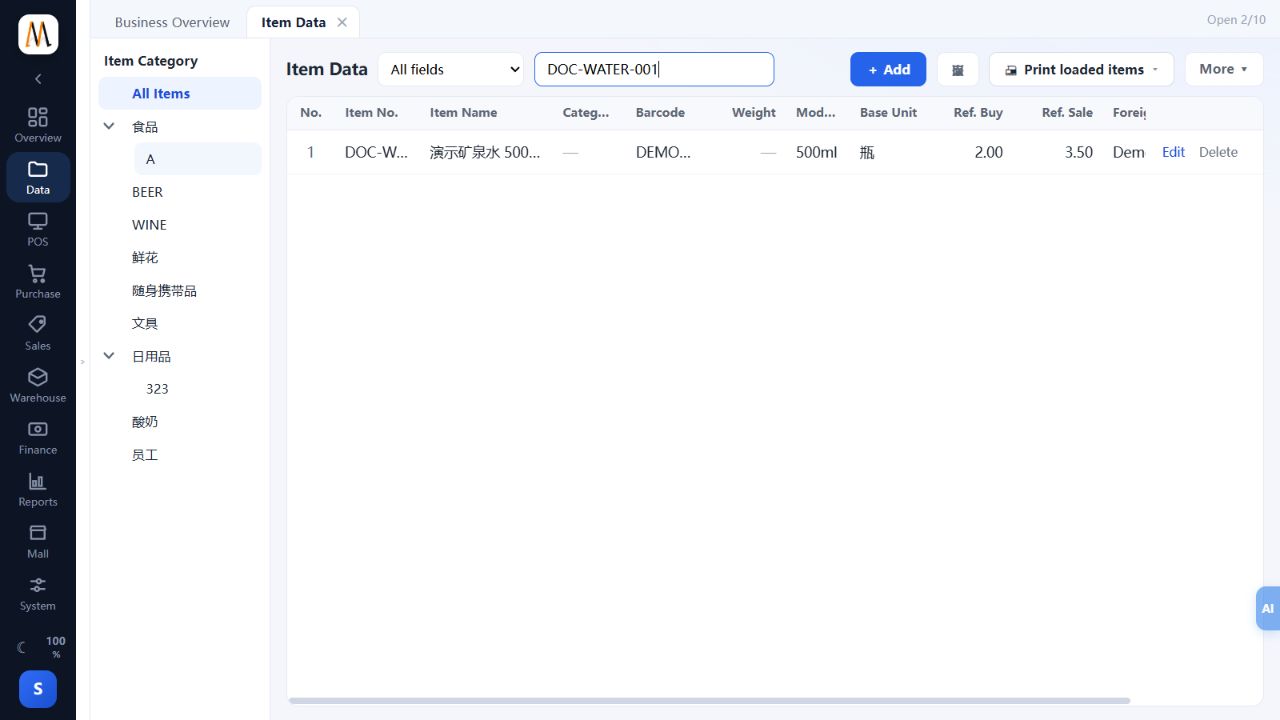Go to the Finance module
This screenshot has width=1280, height=720.
[x=38, y=437]
